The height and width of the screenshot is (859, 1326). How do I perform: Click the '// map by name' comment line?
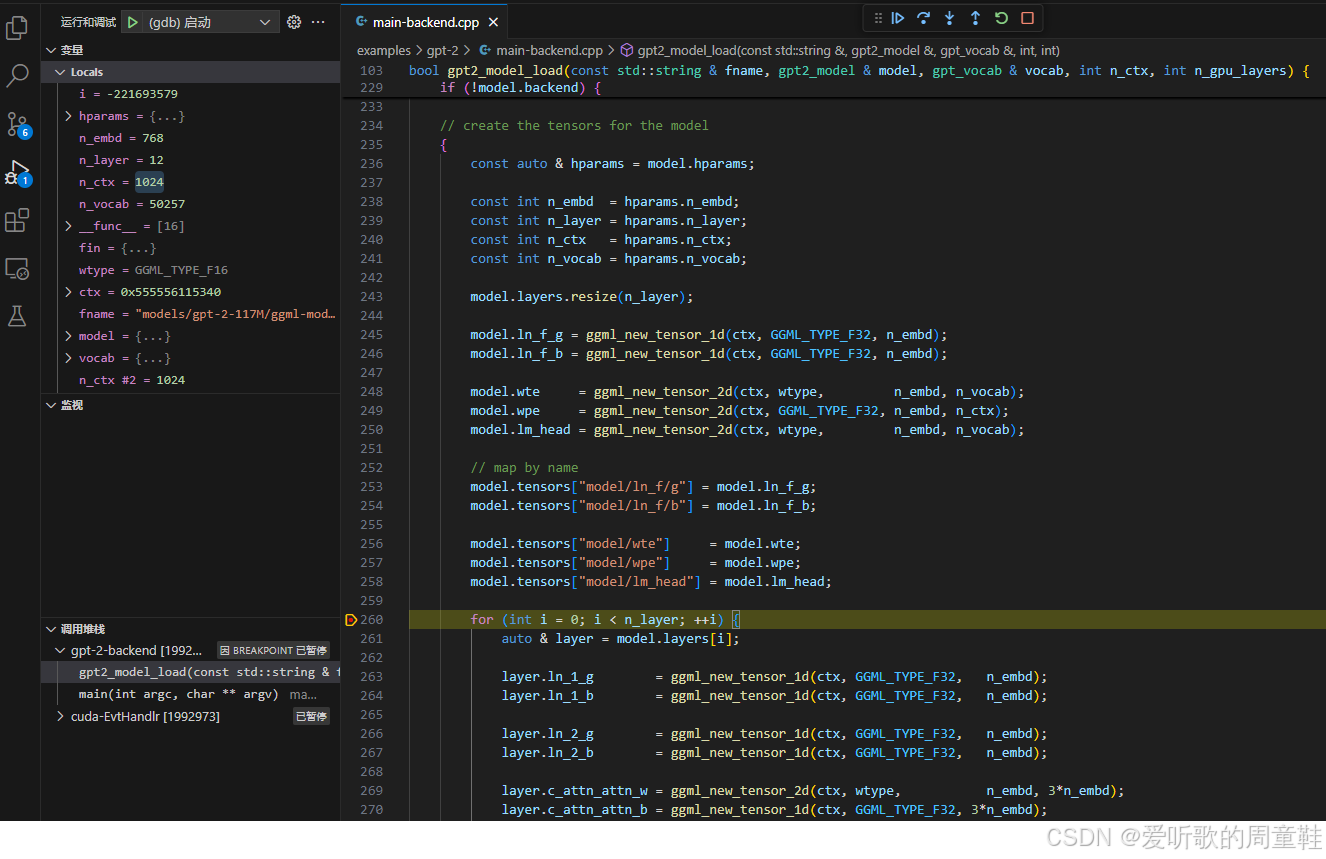[x=524, y=468]
